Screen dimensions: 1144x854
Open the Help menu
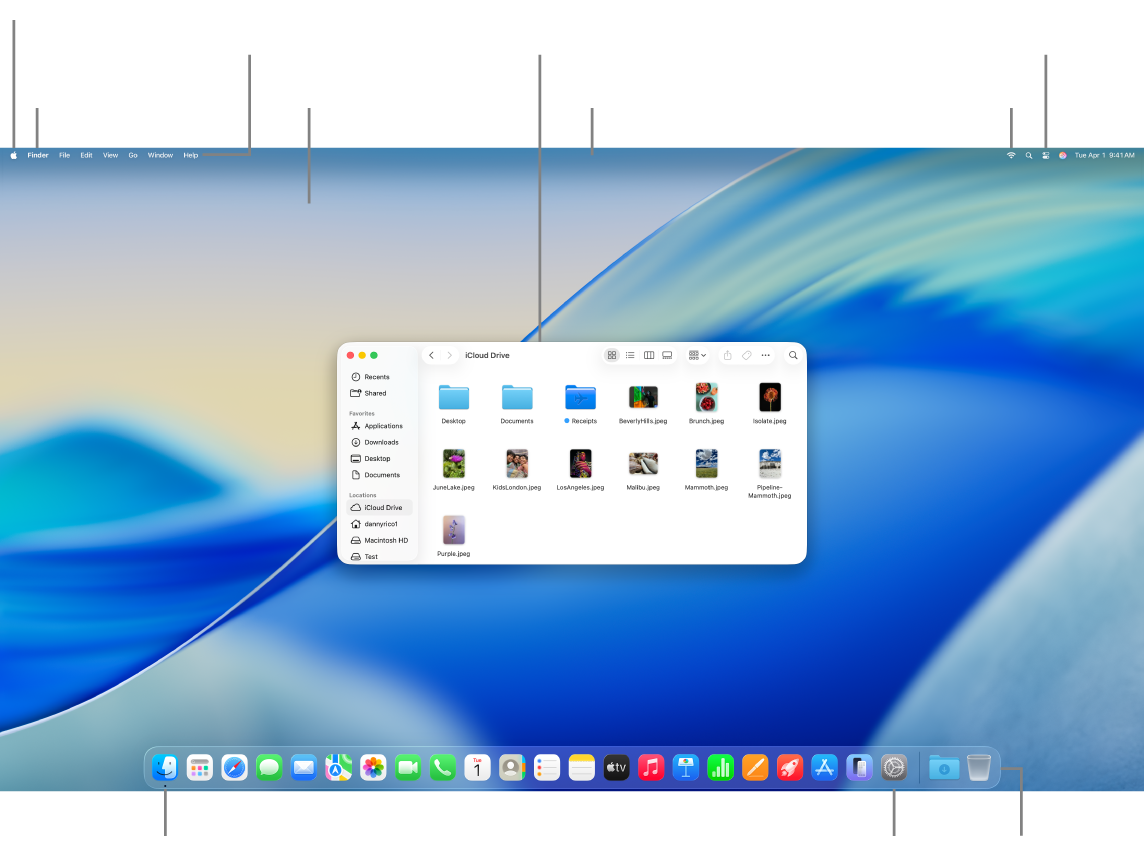click(190, 155)
